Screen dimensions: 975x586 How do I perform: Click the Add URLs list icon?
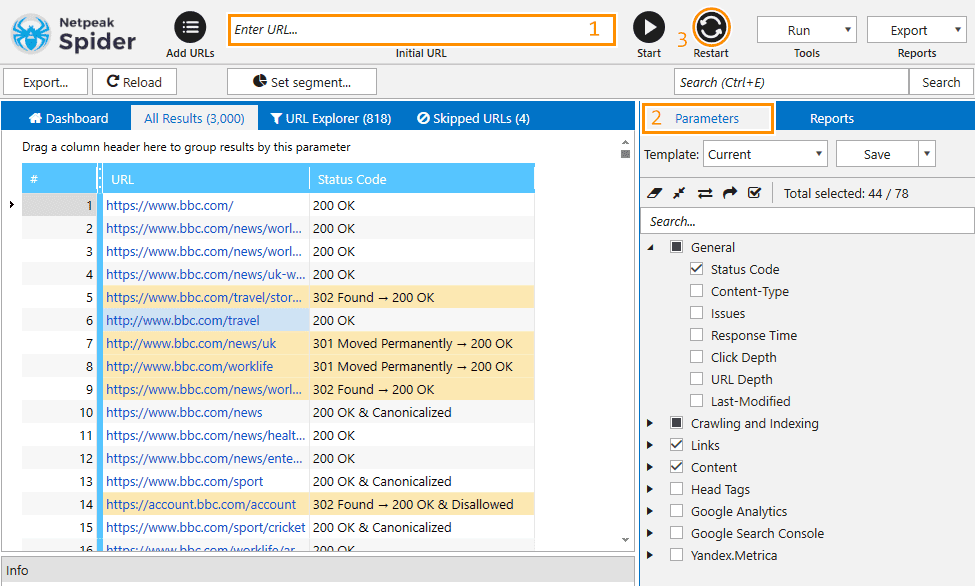(x=190, y=28)
